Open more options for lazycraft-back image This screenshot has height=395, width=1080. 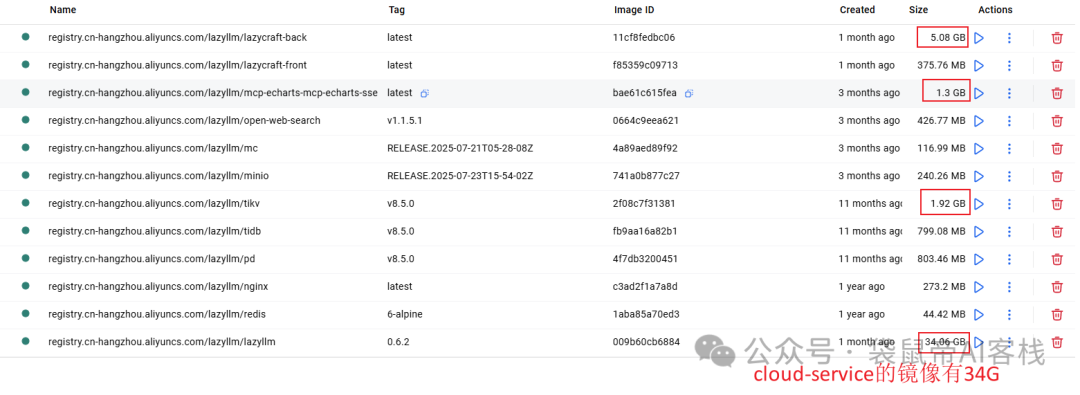[1009, 38]
